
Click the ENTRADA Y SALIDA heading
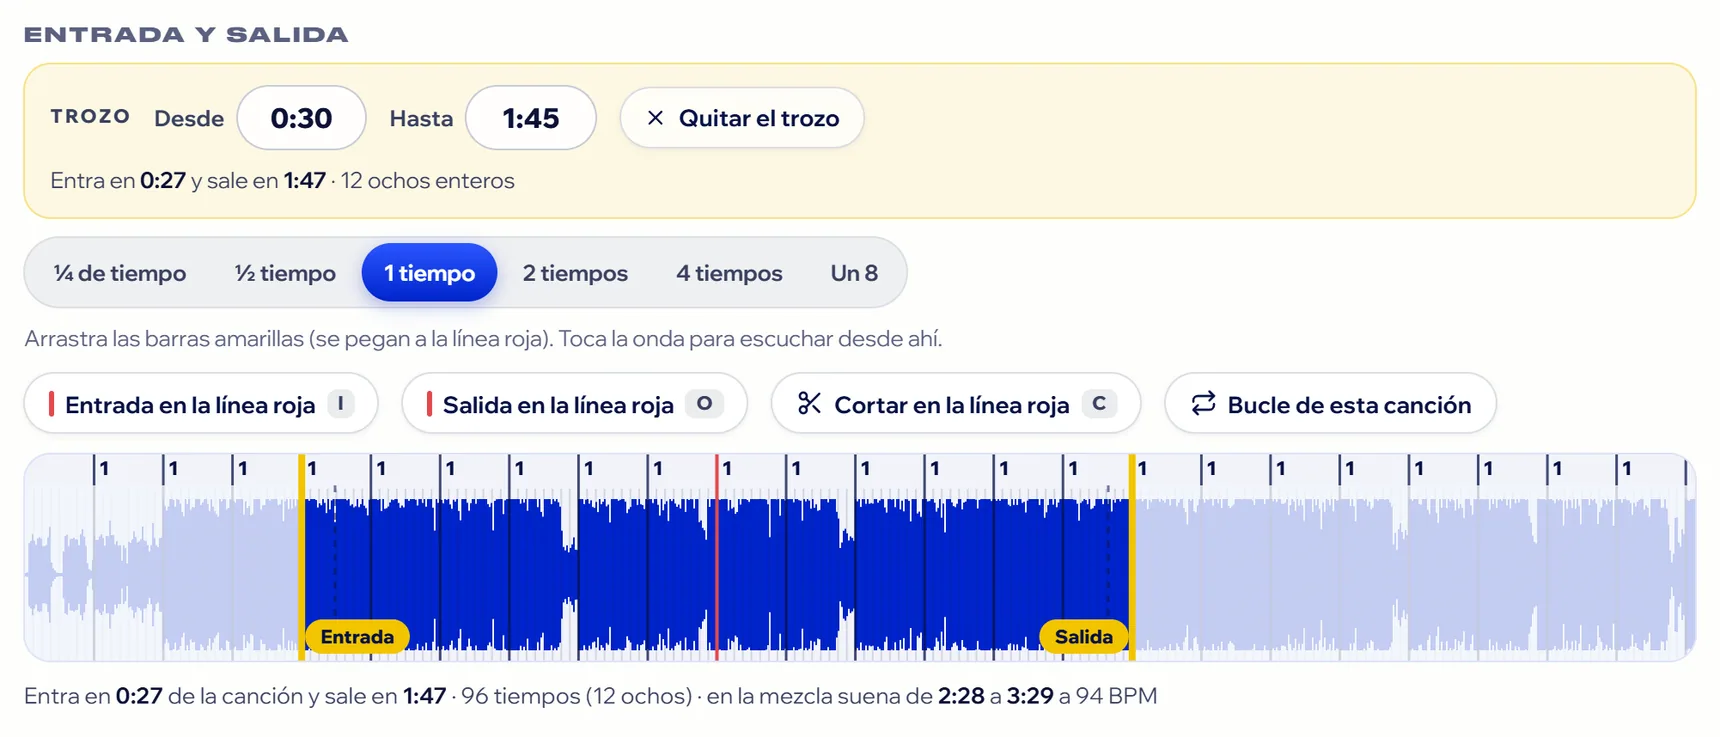tap(186, 35)
